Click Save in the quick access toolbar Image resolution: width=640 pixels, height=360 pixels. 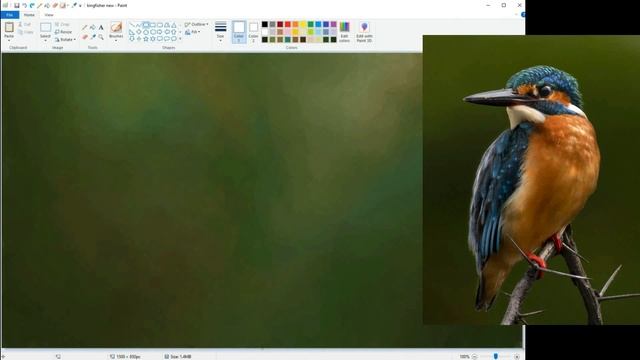[x=17, y=5]
